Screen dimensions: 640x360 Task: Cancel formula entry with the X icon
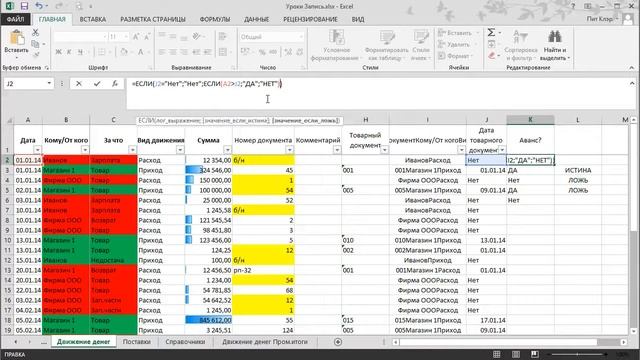(79, 84)
